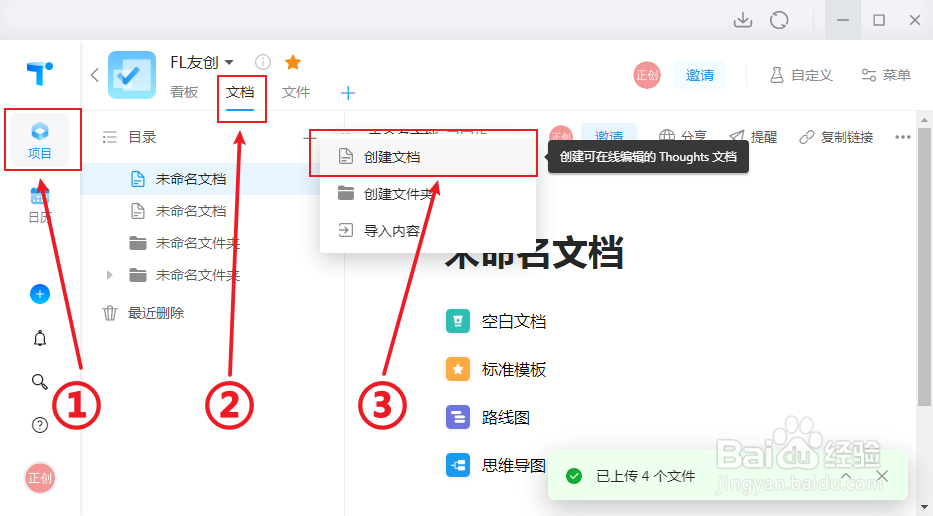Switch to the 看板 tab
The height and width of the screenshot is (516, 933).
point(184,92)
